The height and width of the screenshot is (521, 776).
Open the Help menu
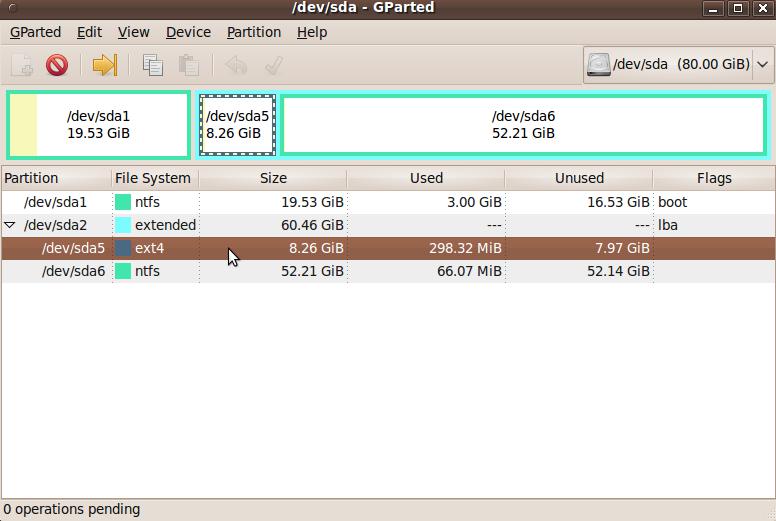(x=312, y=32)
